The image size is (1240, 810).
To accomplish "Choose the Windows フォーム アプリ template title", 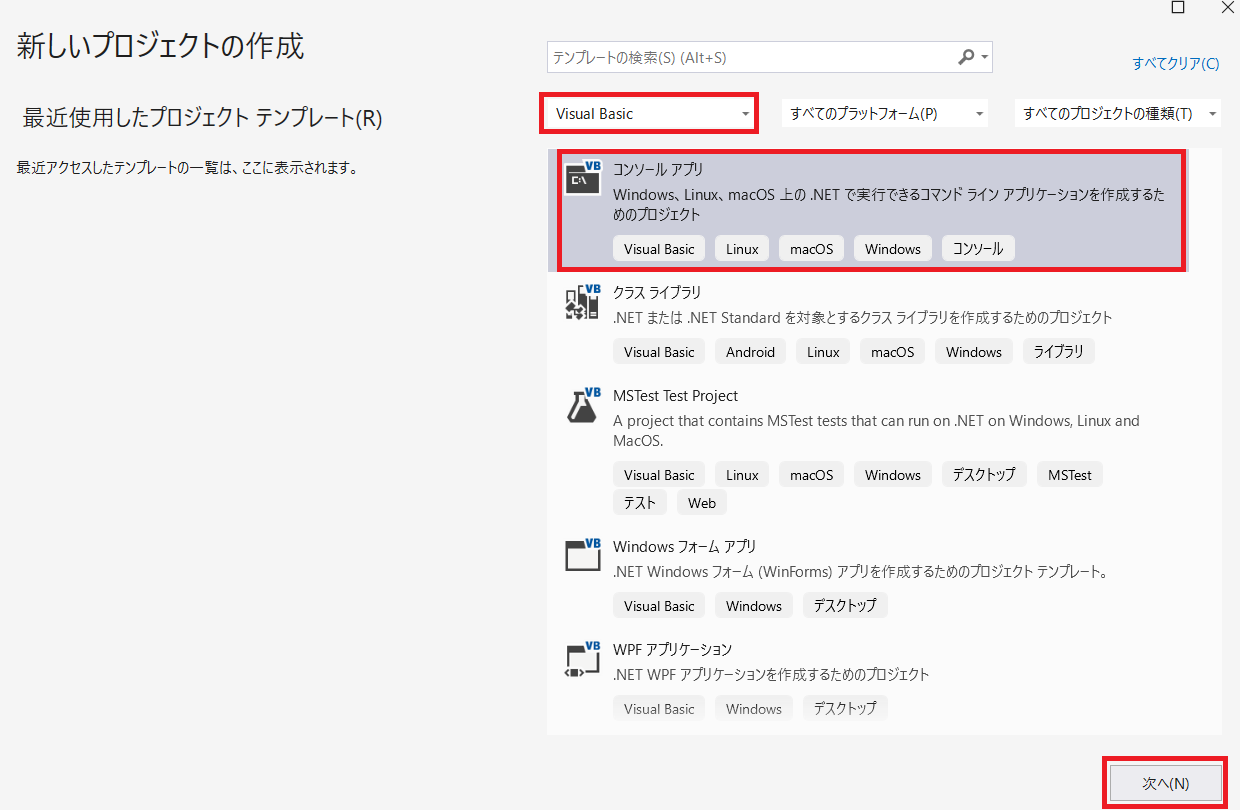I will (684, 547).
